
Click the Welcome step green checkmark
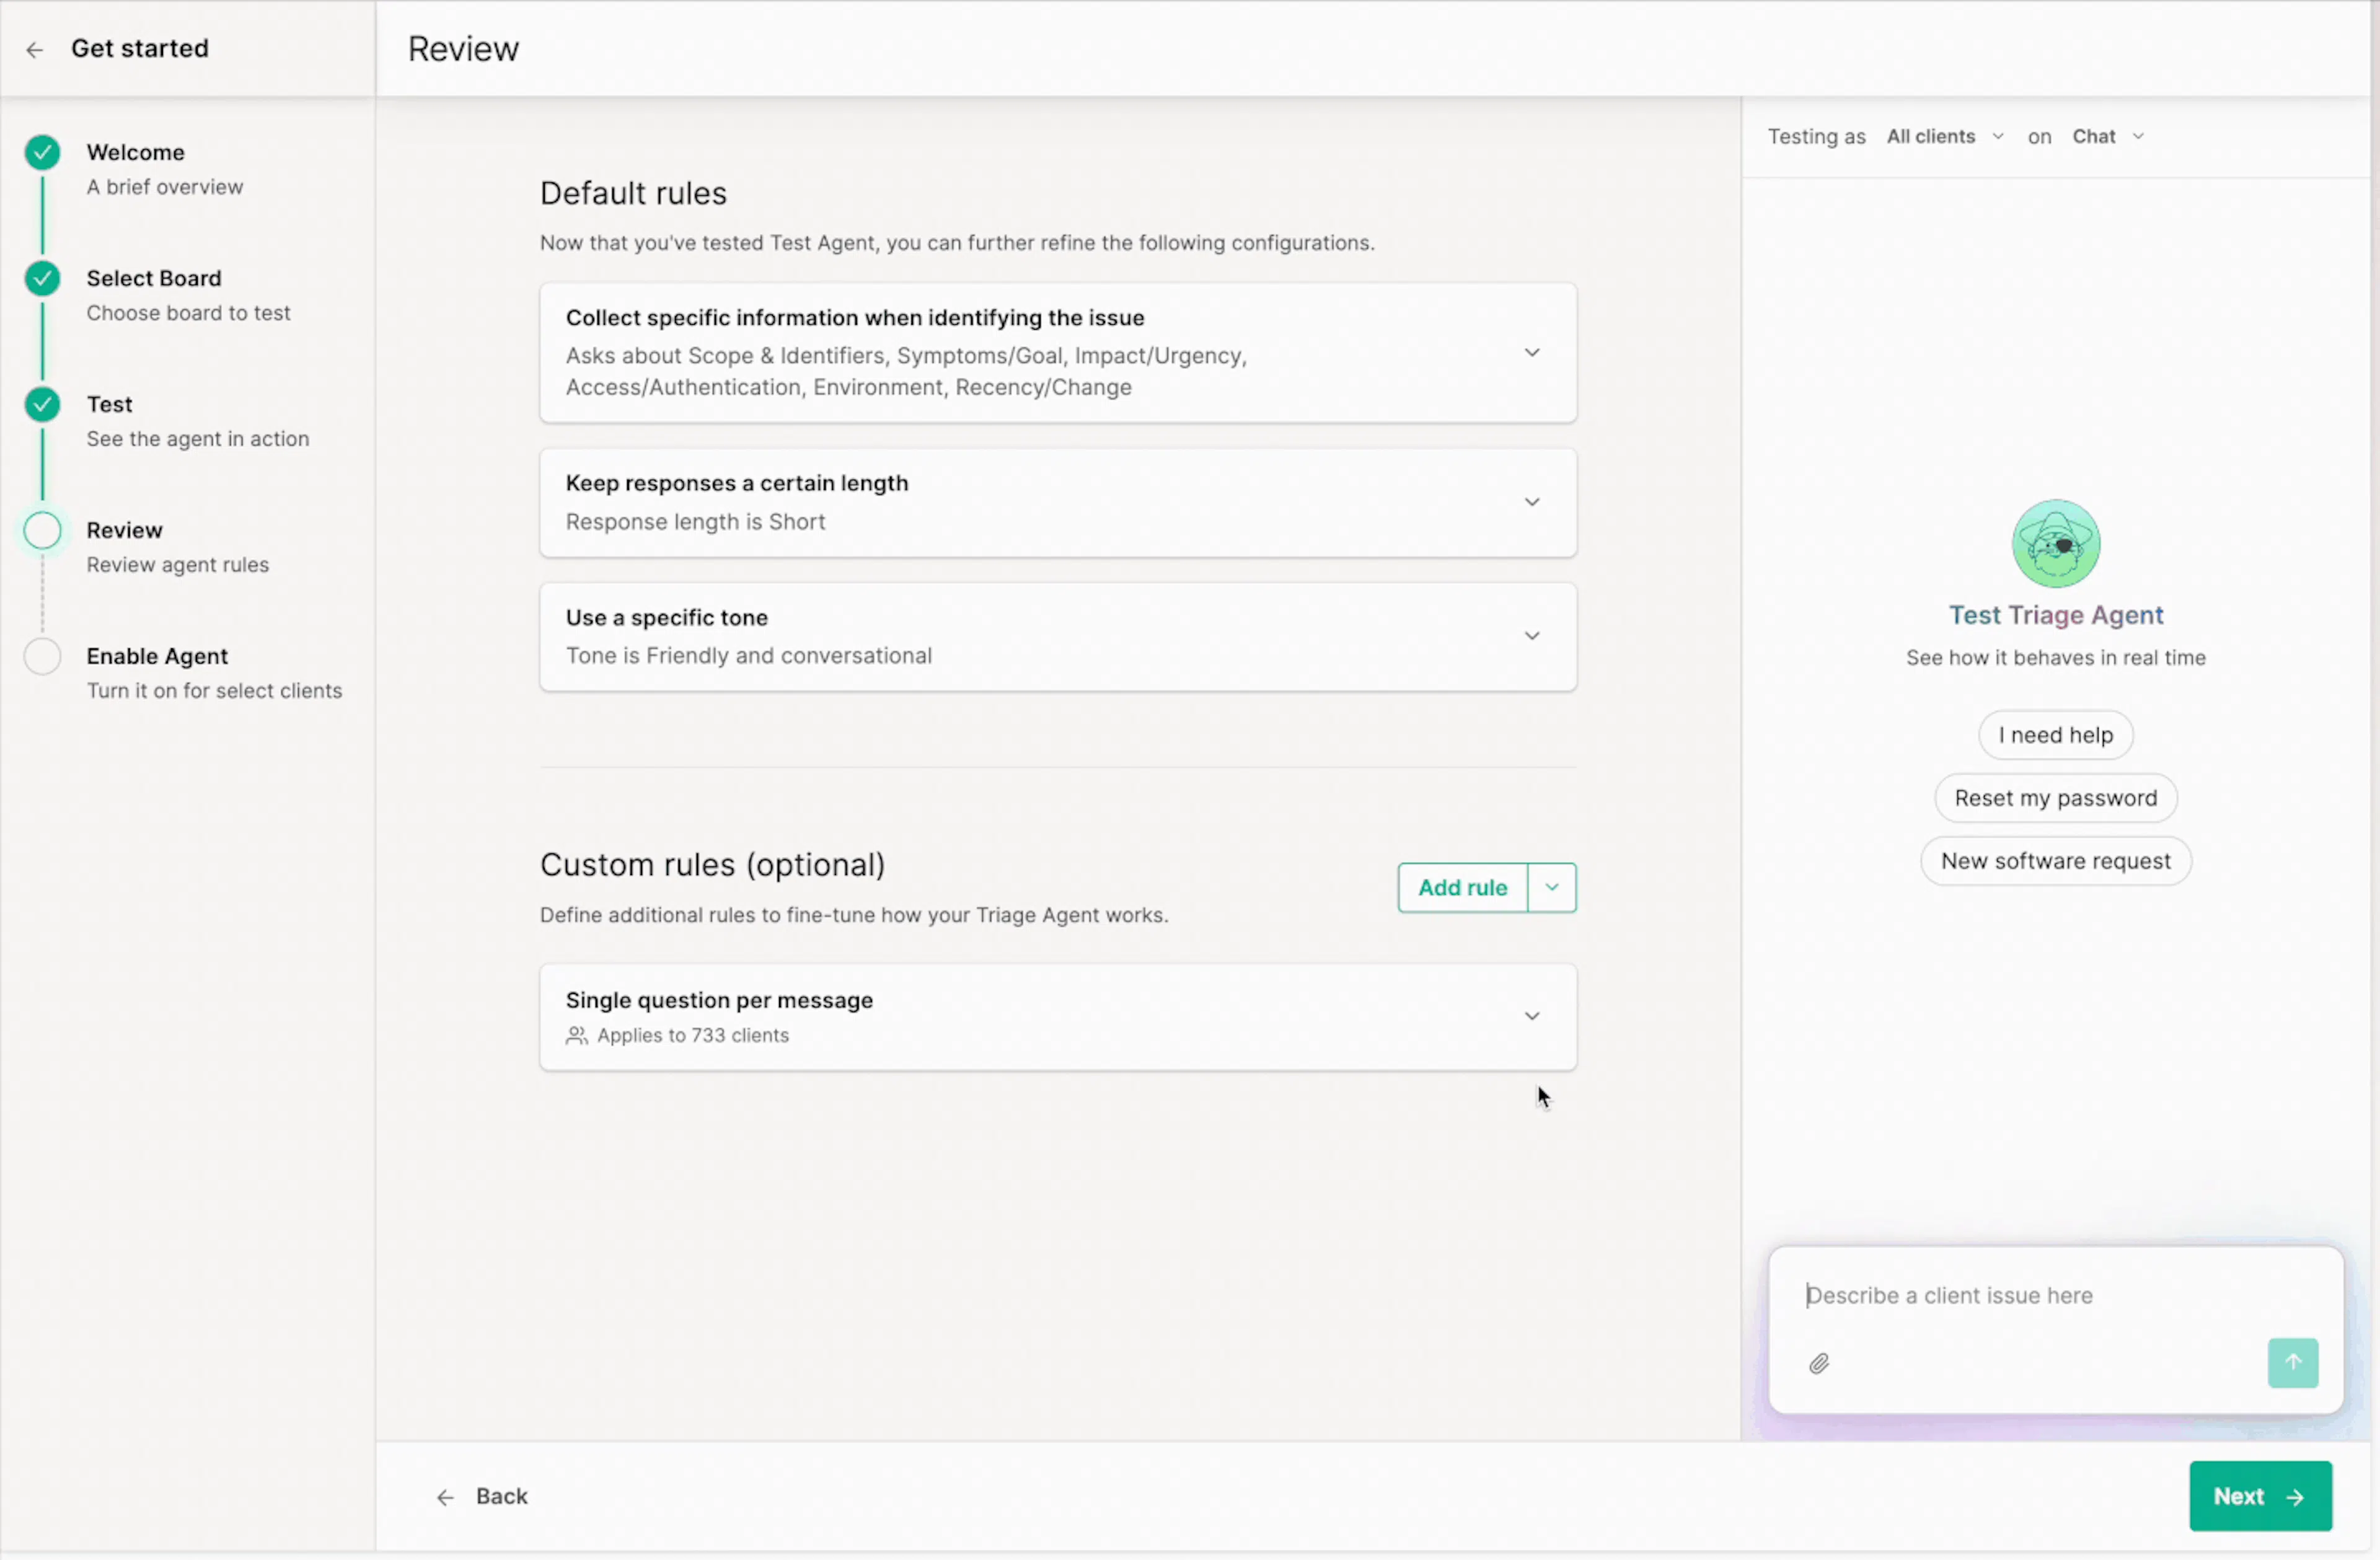tap(42, 152)
